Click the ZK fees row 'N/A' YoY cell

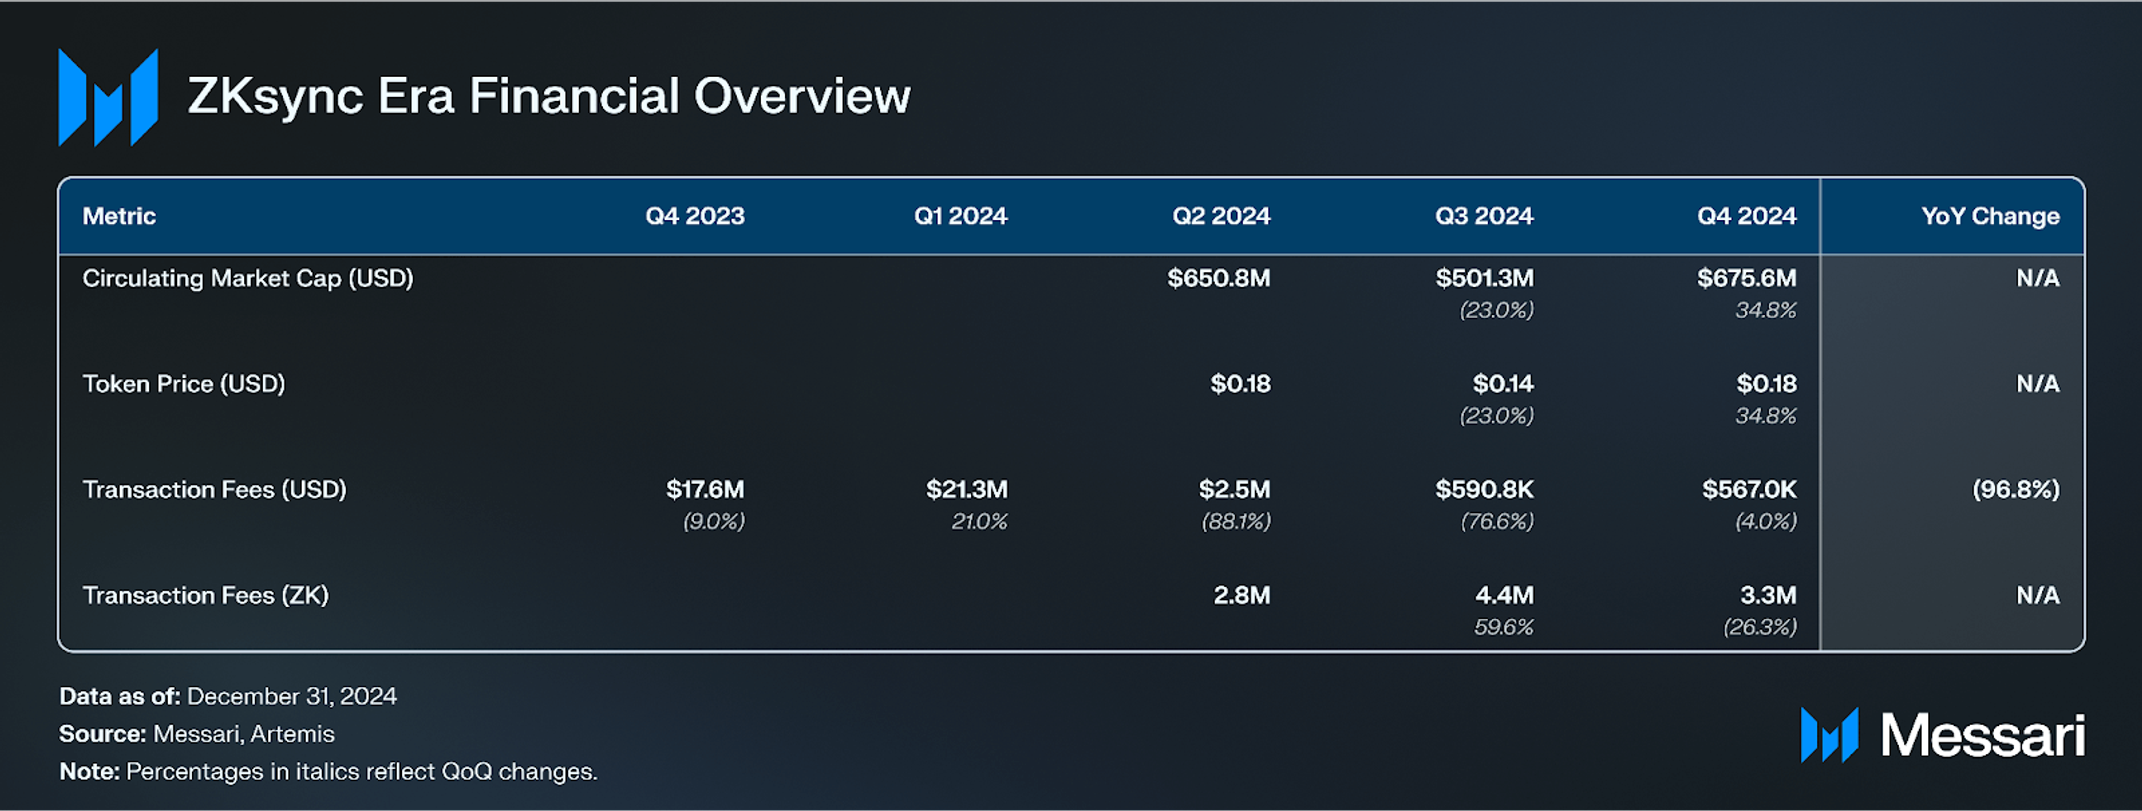[x=2038, y=596]
